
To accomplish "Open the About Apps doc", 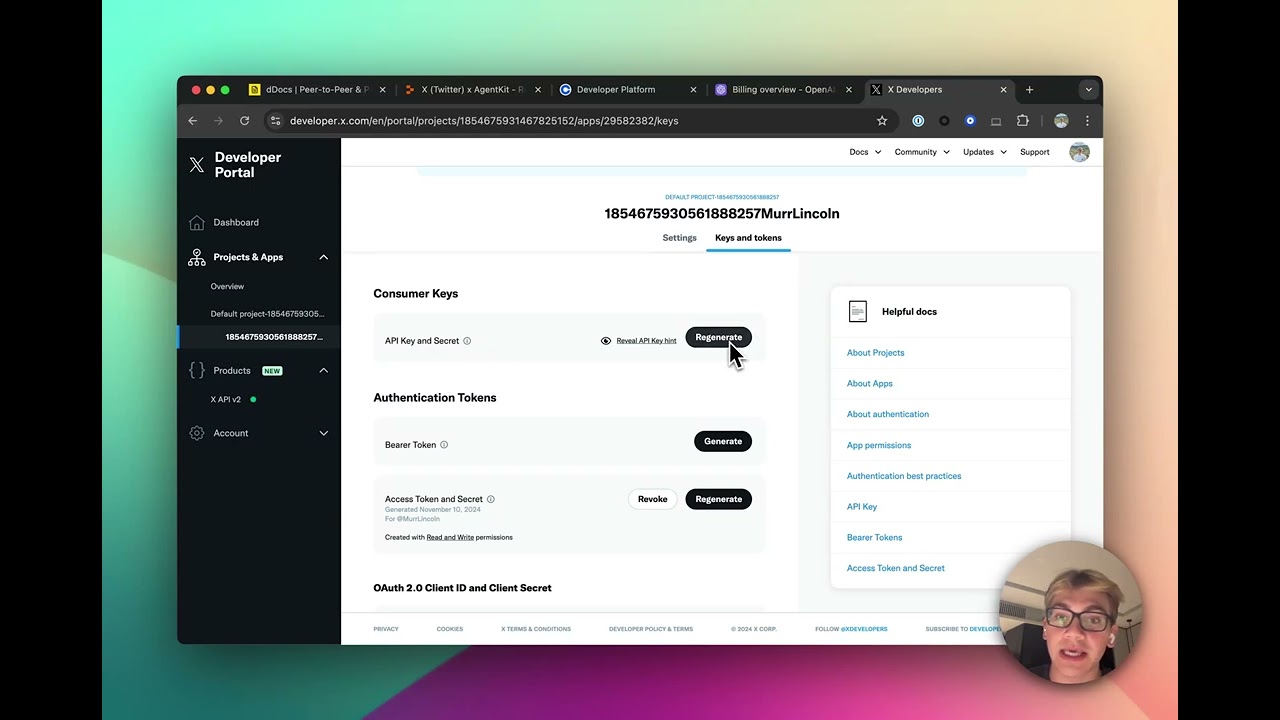I will (x=870, y=383).
